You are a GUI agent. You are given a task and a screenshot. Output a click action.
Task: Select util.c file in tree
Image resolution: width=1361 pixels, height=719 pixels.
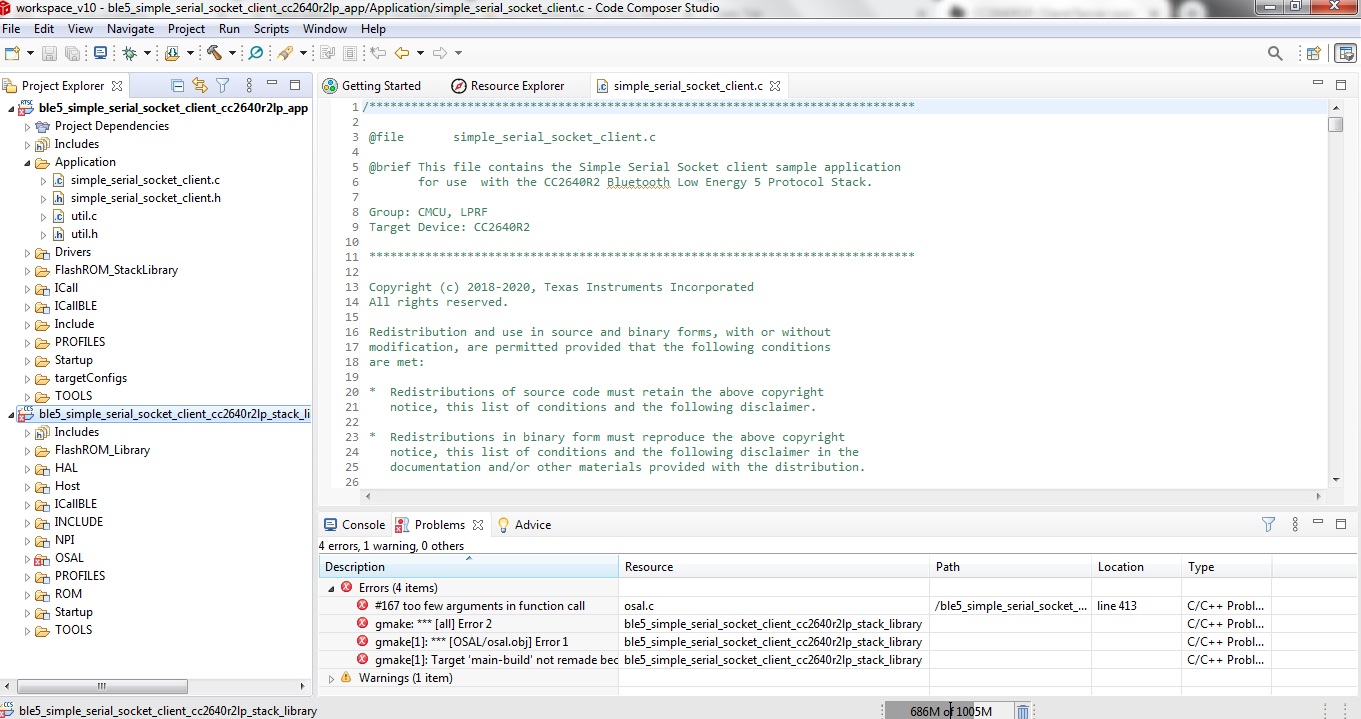click(x=84, y=216)
